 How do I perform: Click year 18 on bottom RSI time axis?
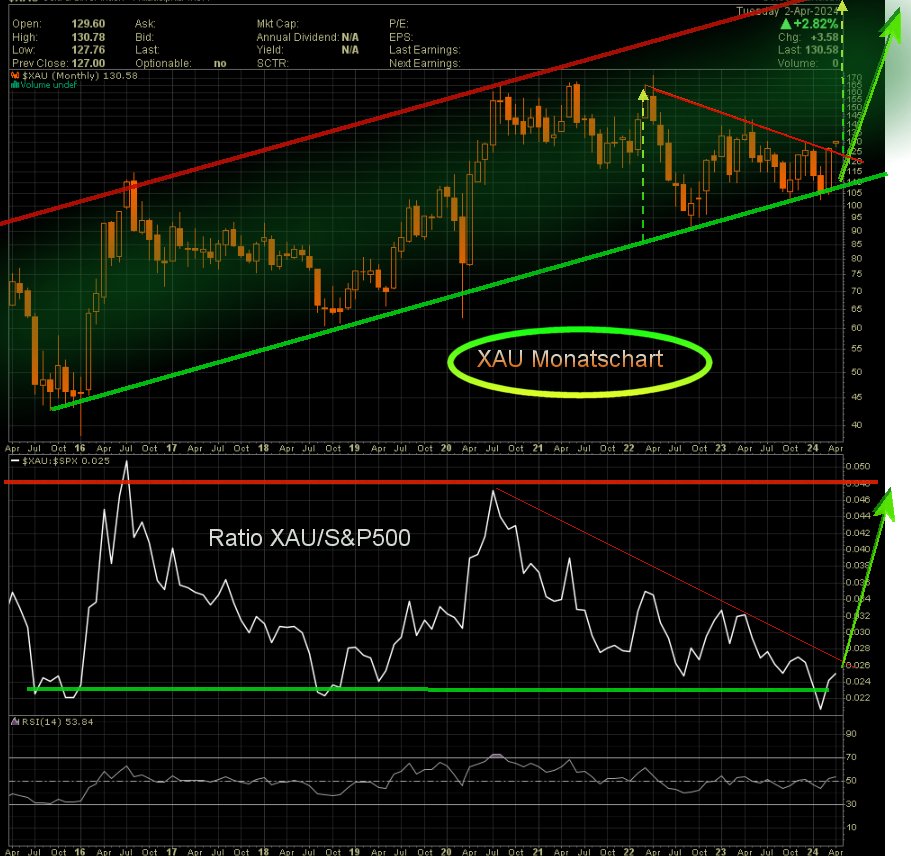263,851
